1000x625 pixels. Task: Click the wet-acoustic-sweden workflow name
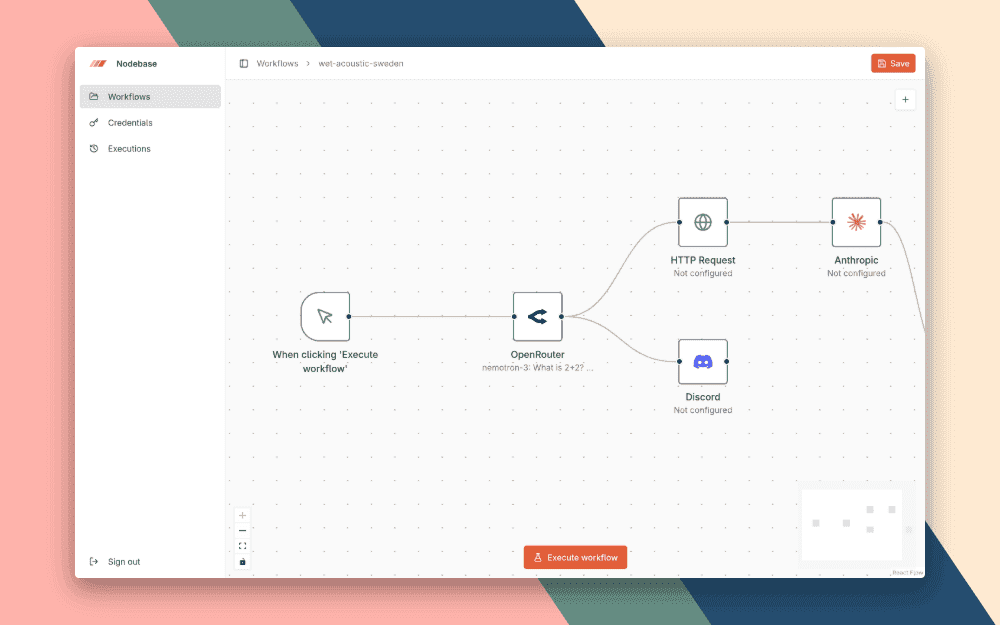(x=361, y=64)
